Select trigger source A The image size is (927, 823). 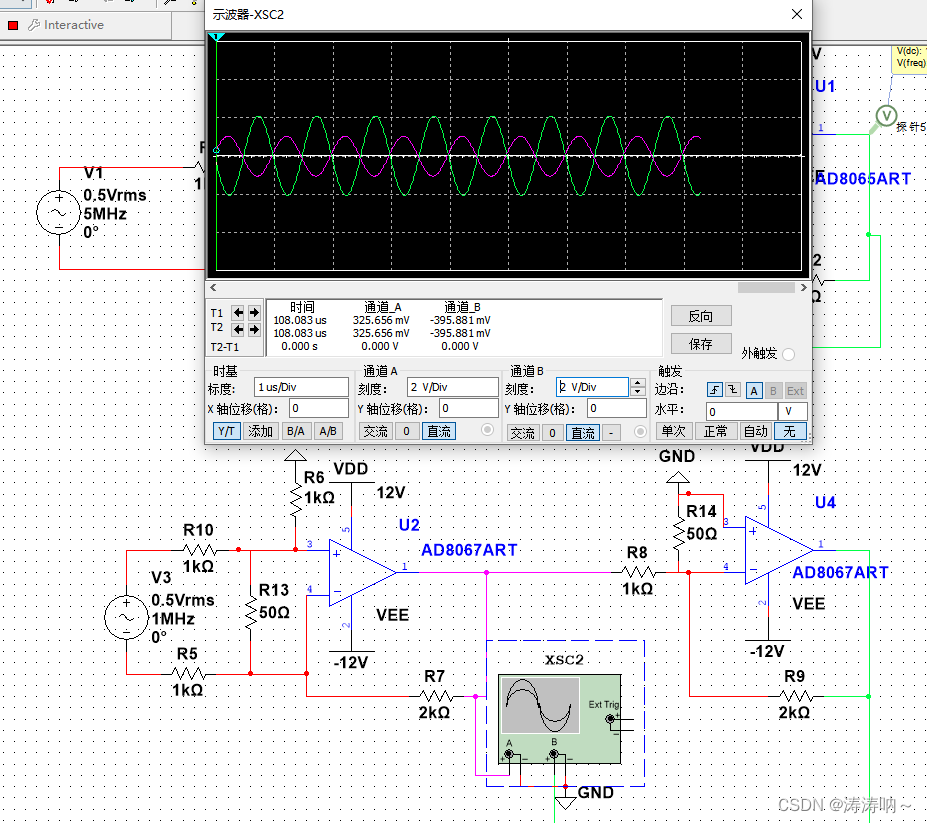tap(753, 391)
